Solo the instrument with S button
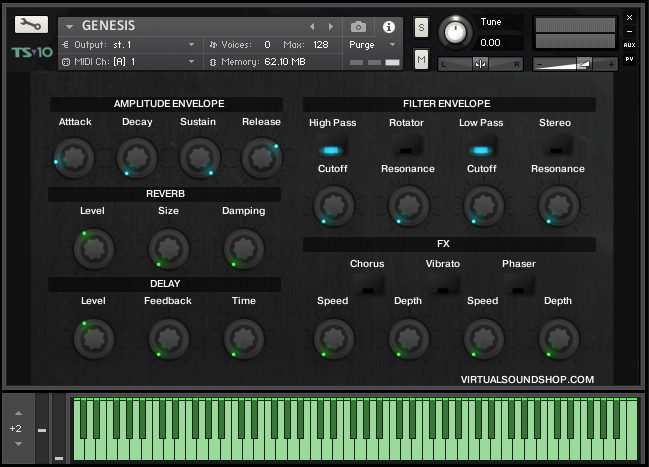The width and height of the screenshot is (649, 467). [421, 26]
